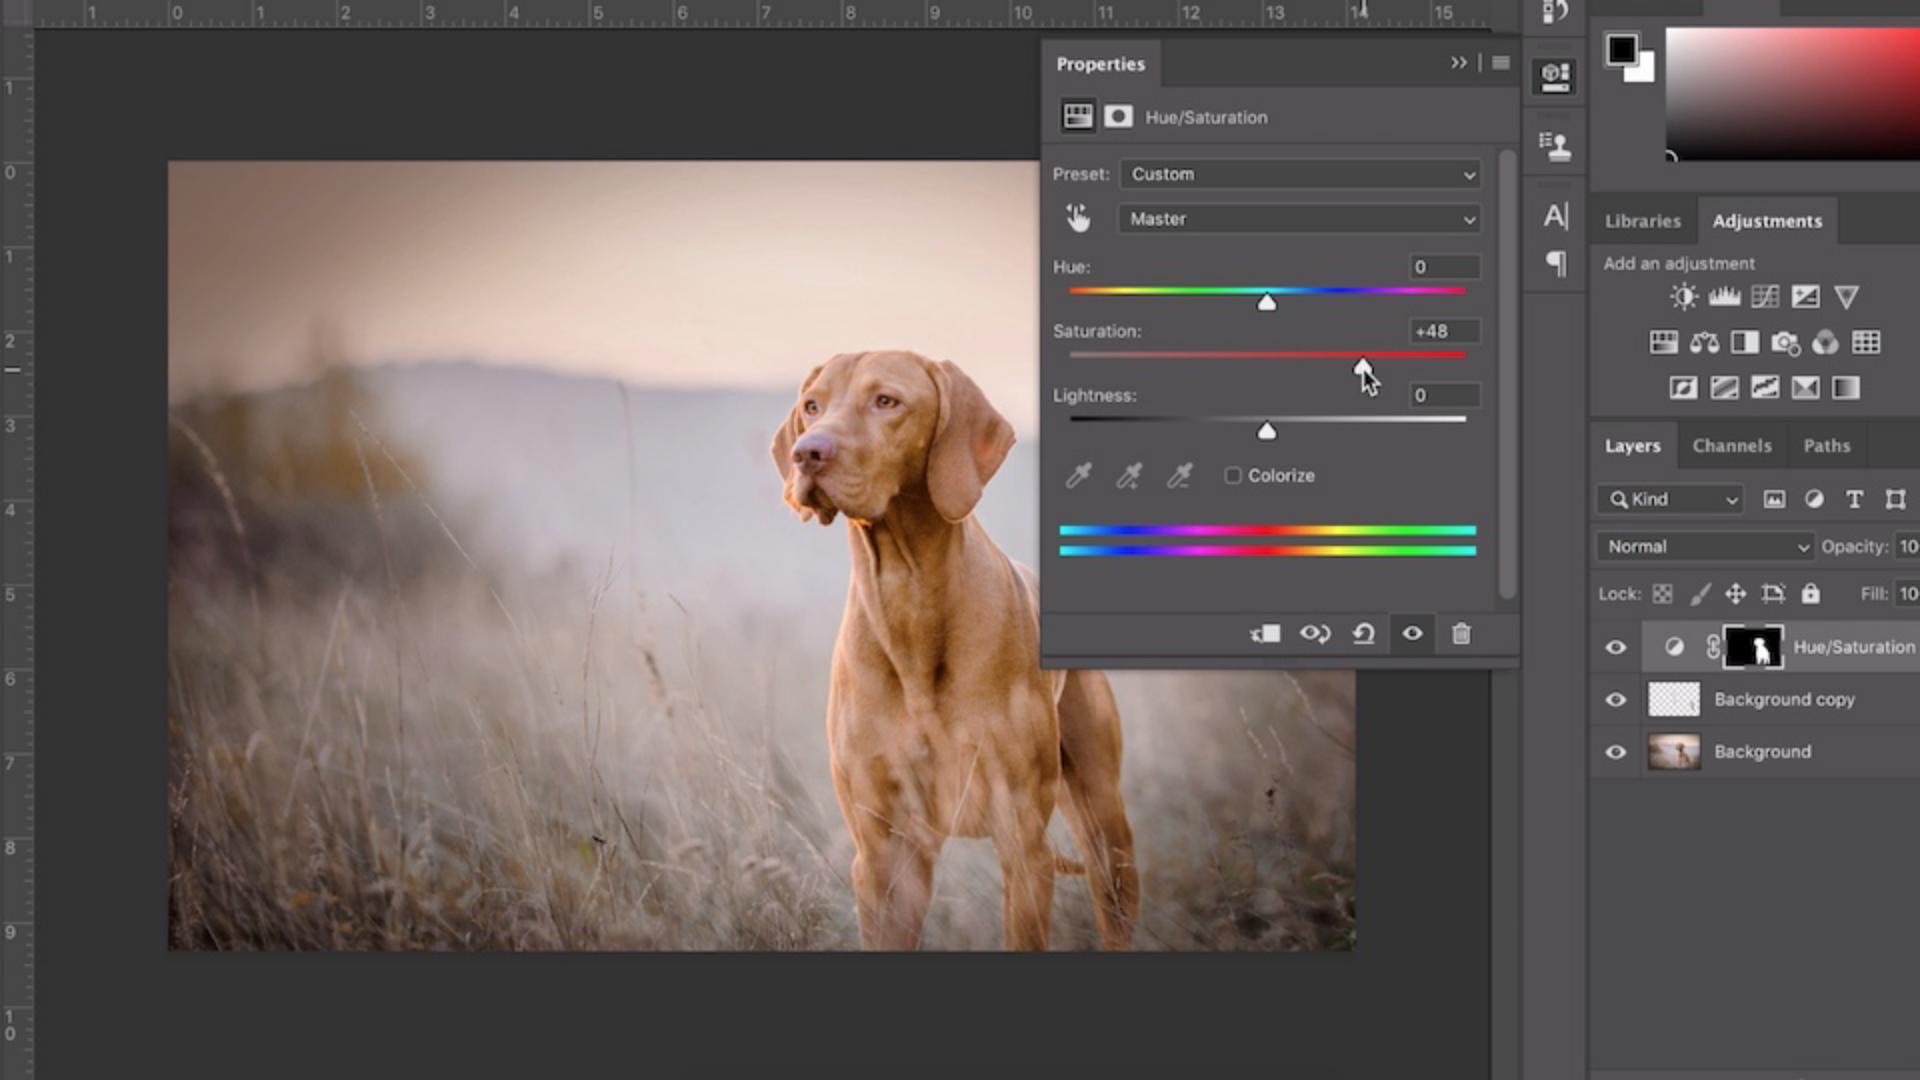Click the targeted adjustment tool
This screenshot has width=1920, height=1080.
tap(1079, 219)
